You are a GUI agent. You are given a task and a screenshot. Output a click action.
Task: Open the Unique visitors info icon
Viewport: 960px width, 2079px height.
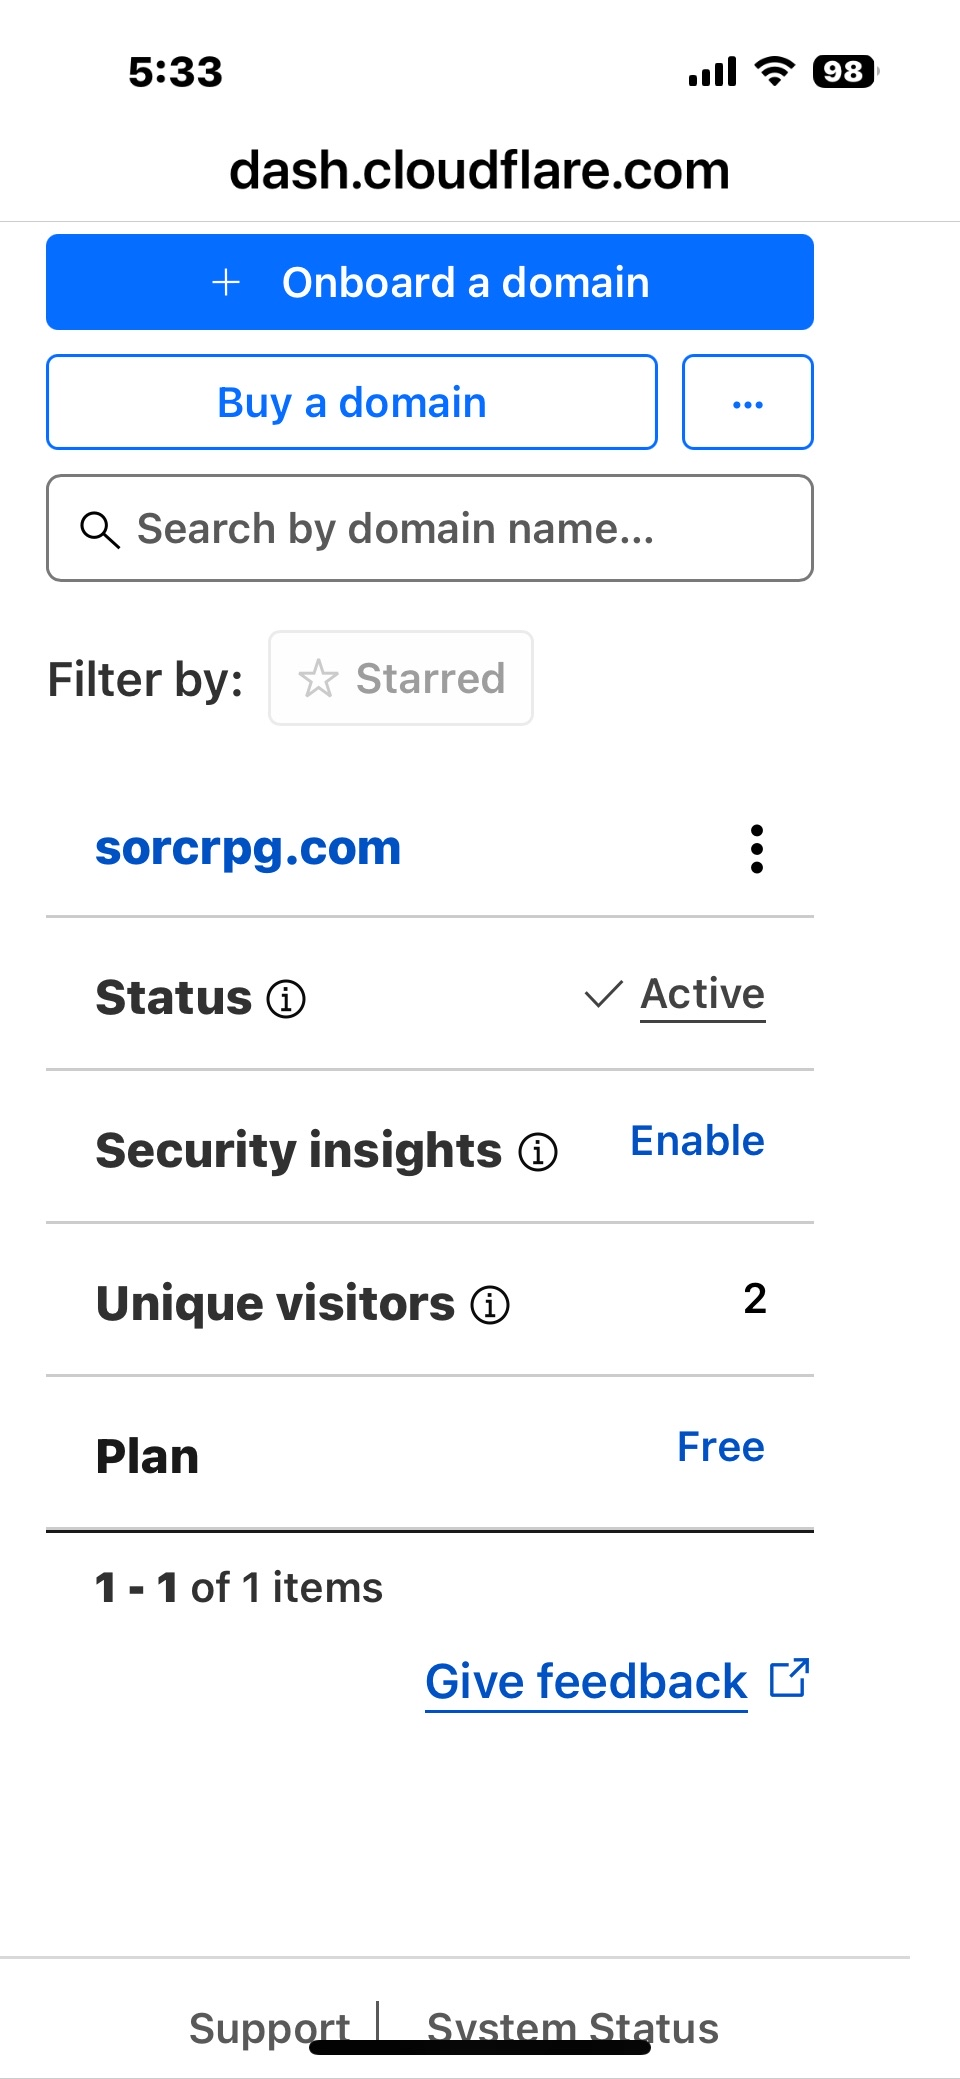coord(489,1304)
